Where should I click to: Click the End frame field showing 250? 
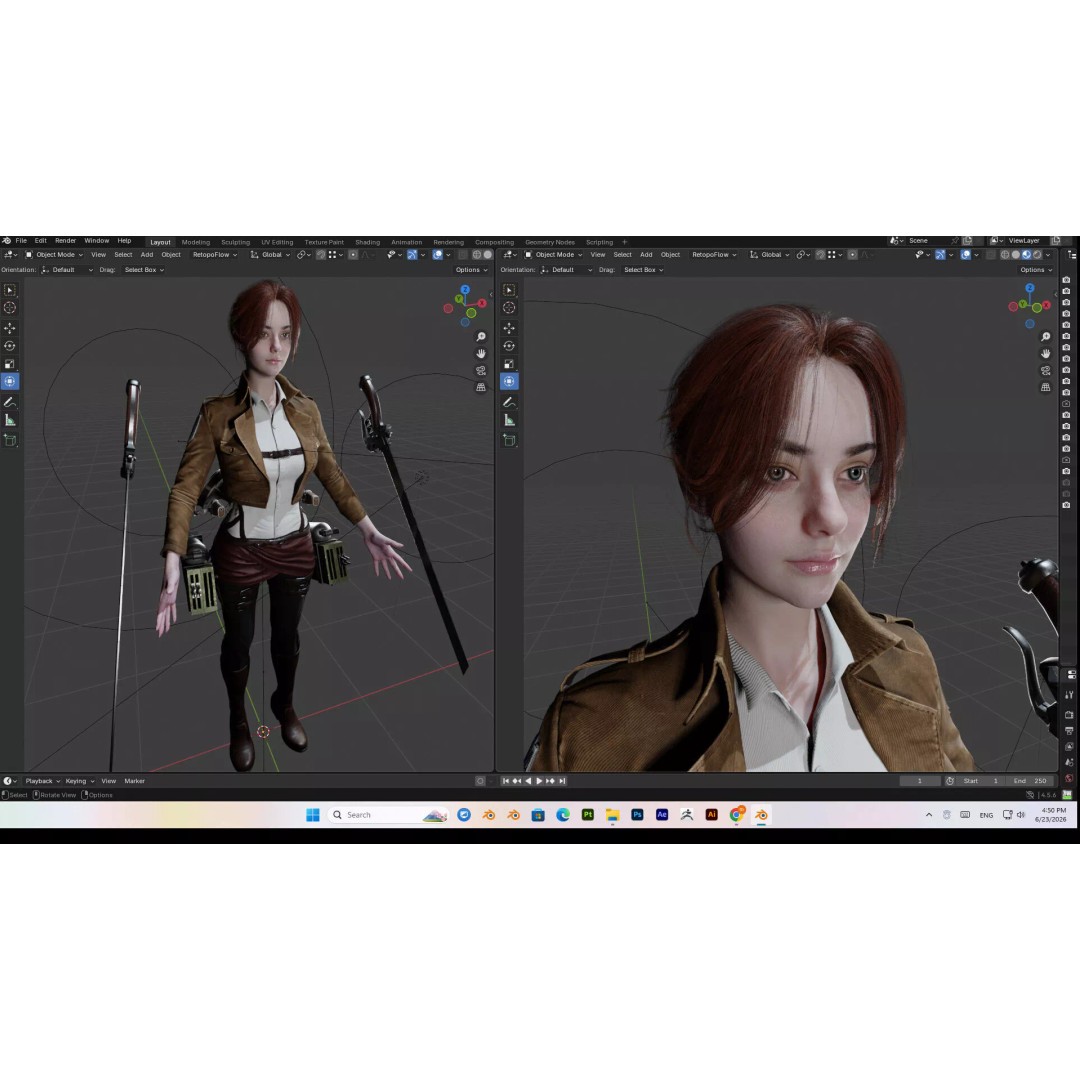click(x=1030, y=781)
